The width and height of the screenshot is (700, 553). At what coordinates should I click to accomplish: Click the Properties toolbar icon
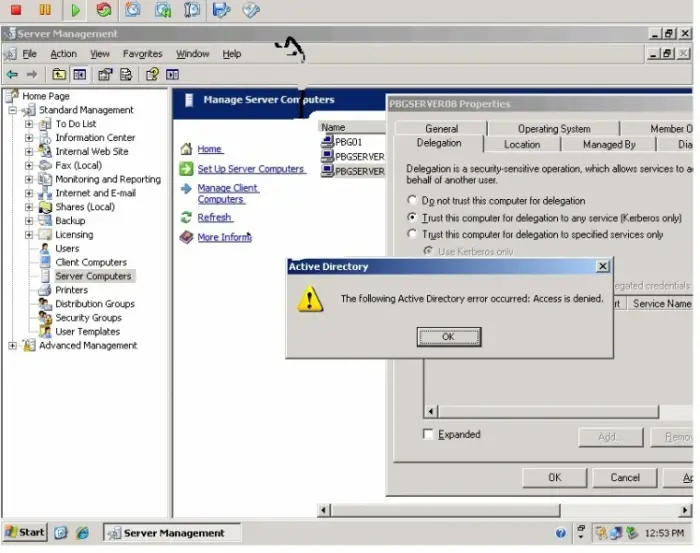click(x=105, y=75)
